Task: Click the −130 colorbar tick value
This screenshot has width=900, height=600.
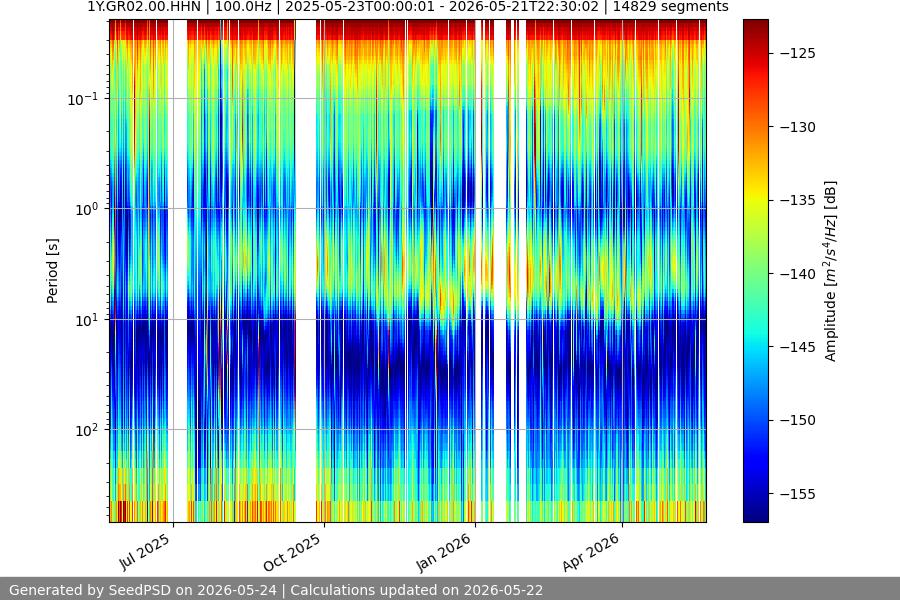Action: pos(798,127)
